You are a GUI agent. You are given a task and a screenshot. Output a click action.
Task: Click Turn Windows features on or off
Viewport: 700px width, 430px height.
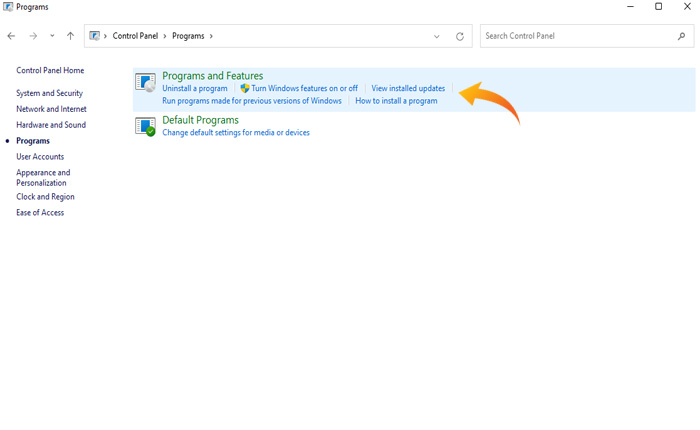(304, 89)
